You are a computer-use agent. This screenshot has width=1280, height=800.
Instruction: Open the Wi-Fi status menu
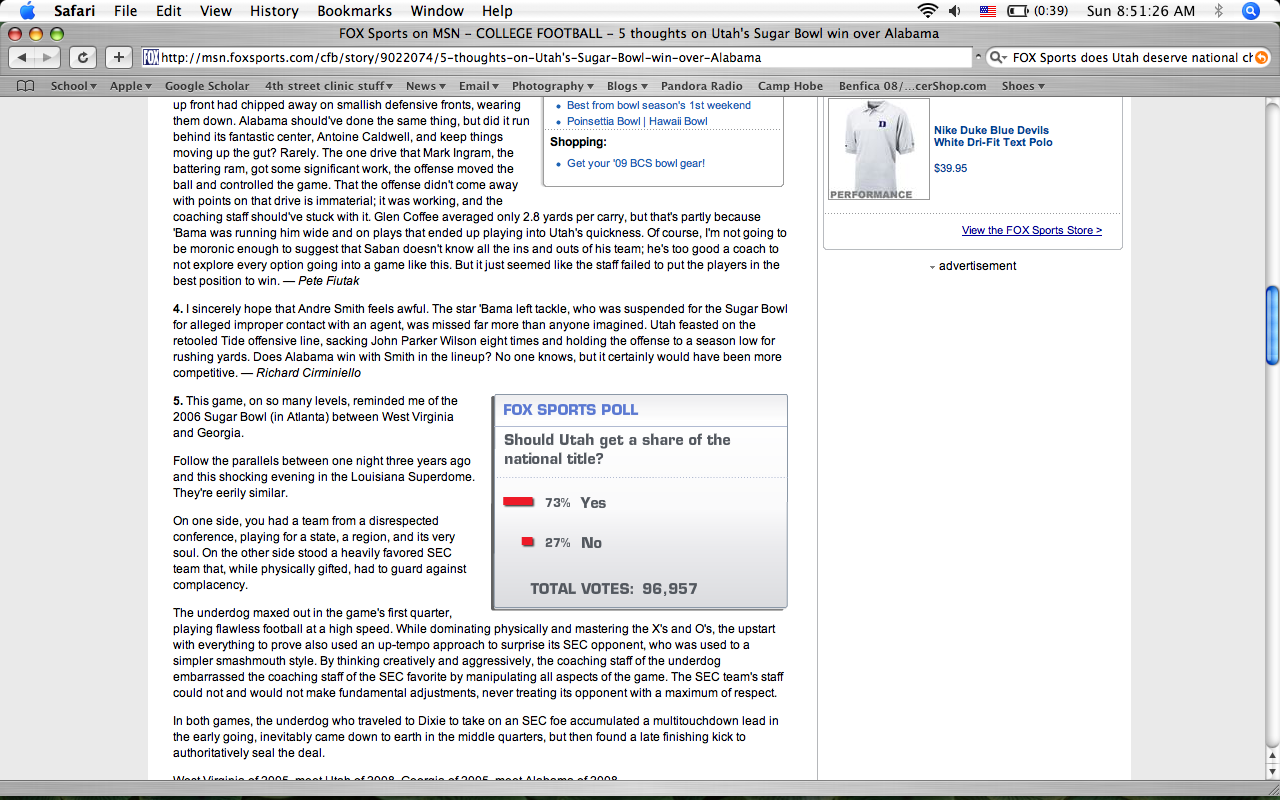click(928, 11)
